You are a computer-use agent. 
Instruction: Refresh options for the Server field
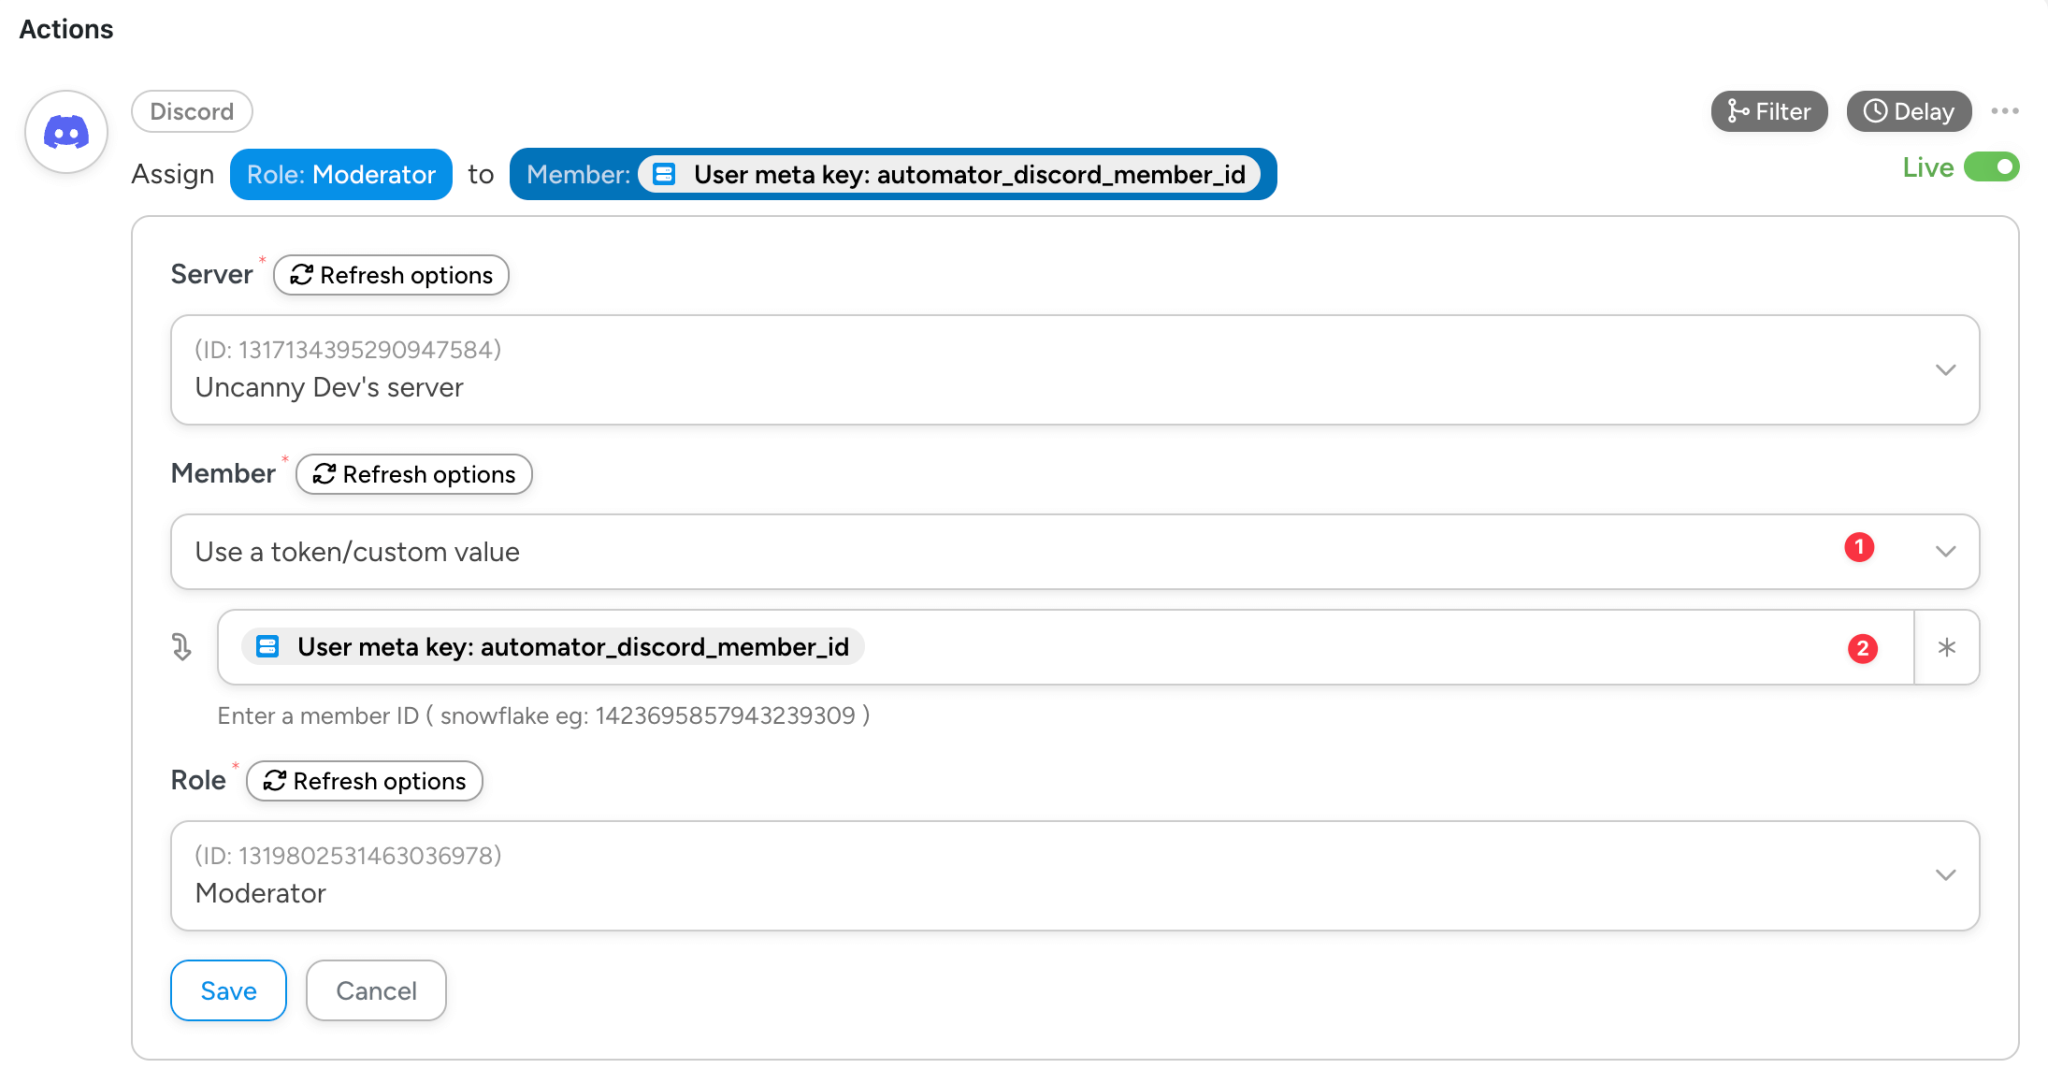pyautogui.click(x=391, y=275)
